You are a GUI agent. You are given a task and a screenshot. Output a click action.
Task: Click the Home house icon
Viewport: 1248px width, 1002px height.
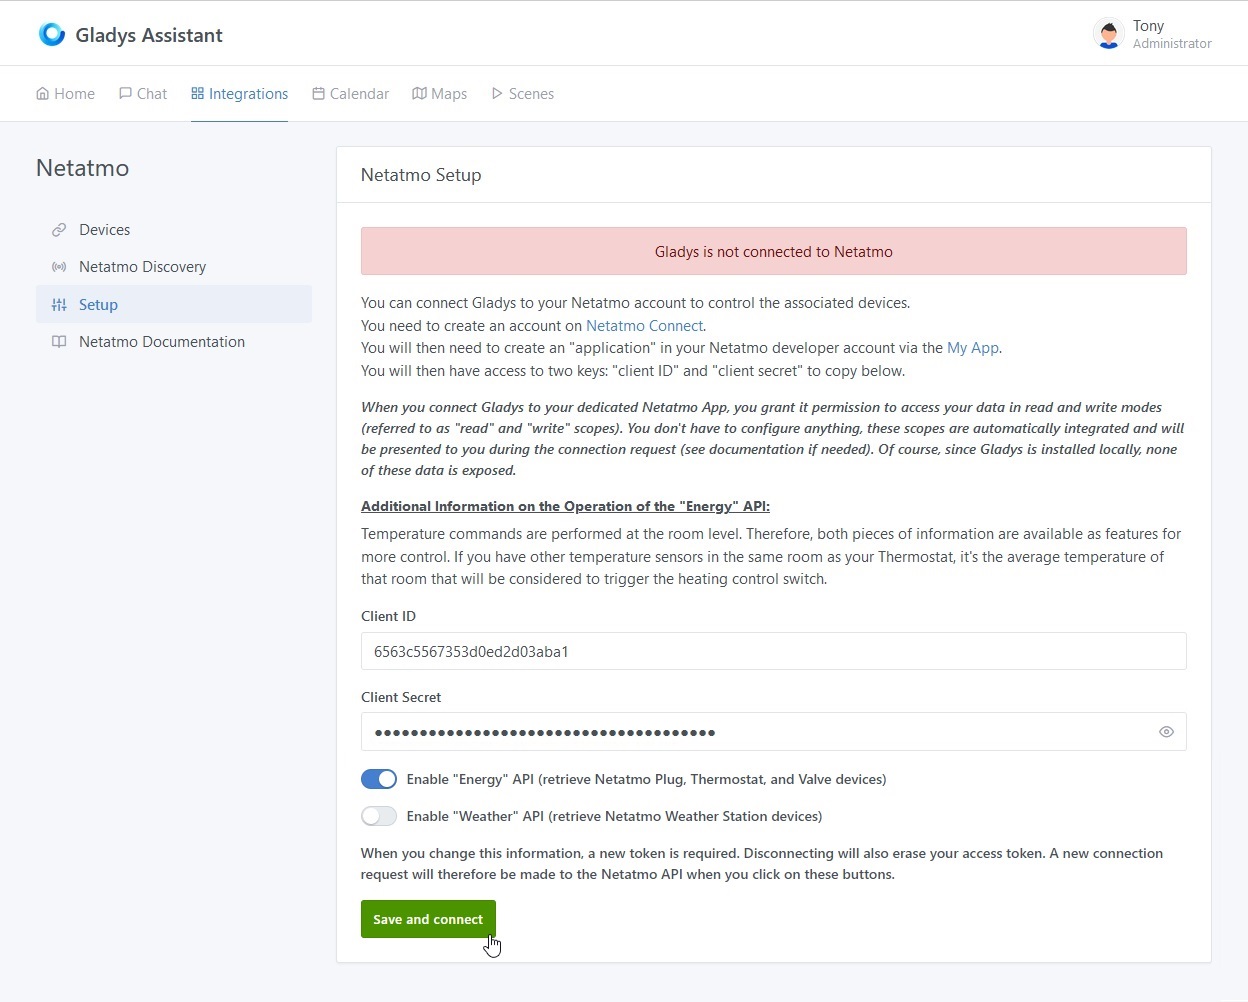click(x=43, y=94)
